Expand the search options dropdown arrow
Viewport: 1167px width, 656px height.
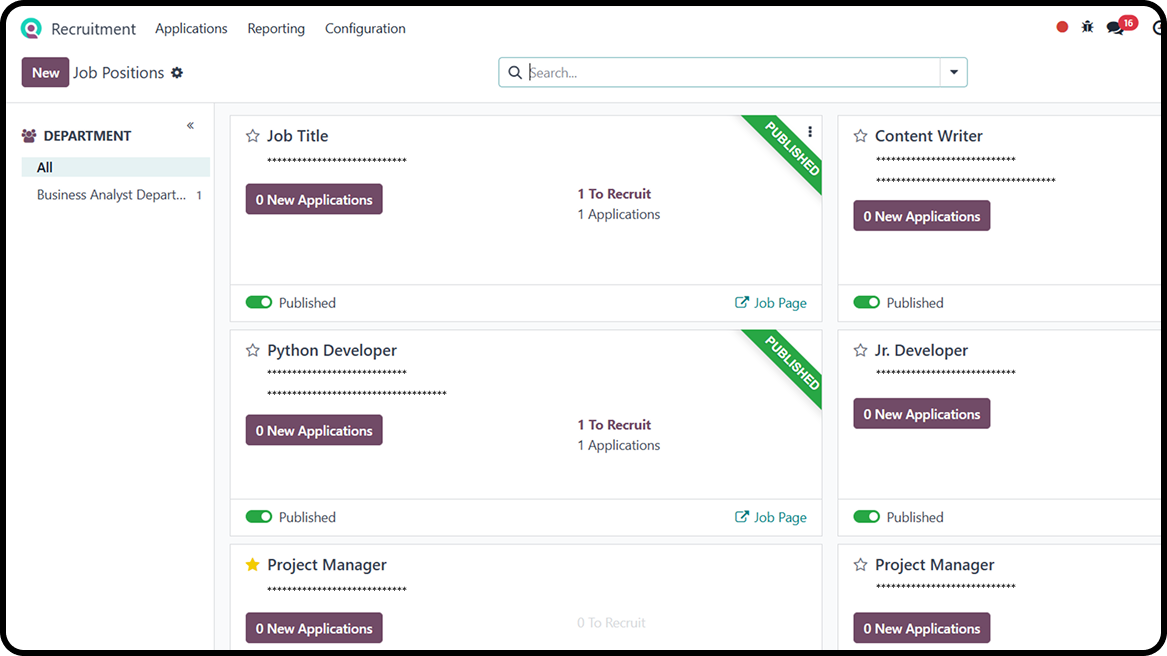tap(953, 72)
